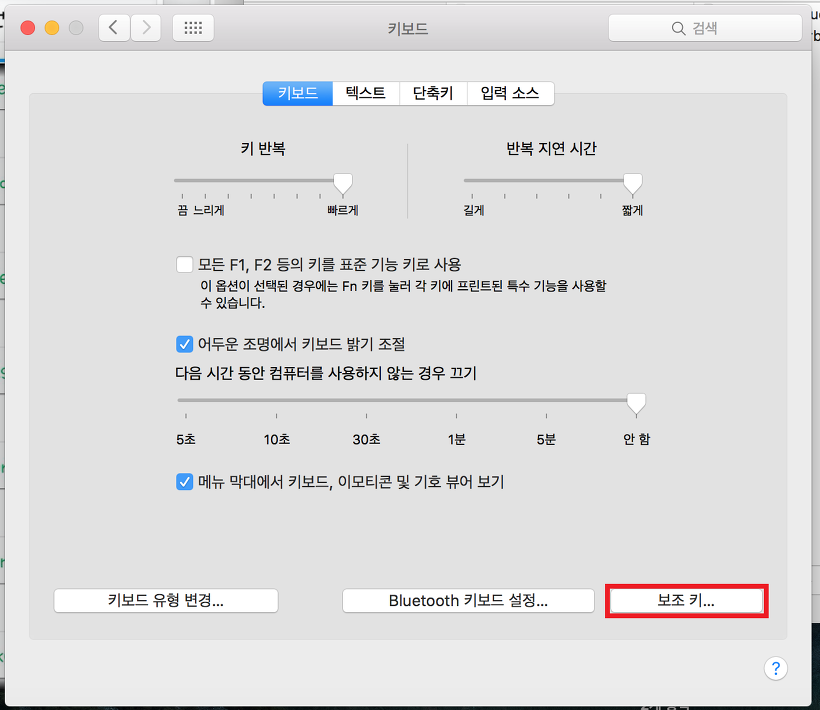Viewport: 820px width, 710px height.
Task: Click the 키보드 유형 변경... button
Action: pos(166,600)
